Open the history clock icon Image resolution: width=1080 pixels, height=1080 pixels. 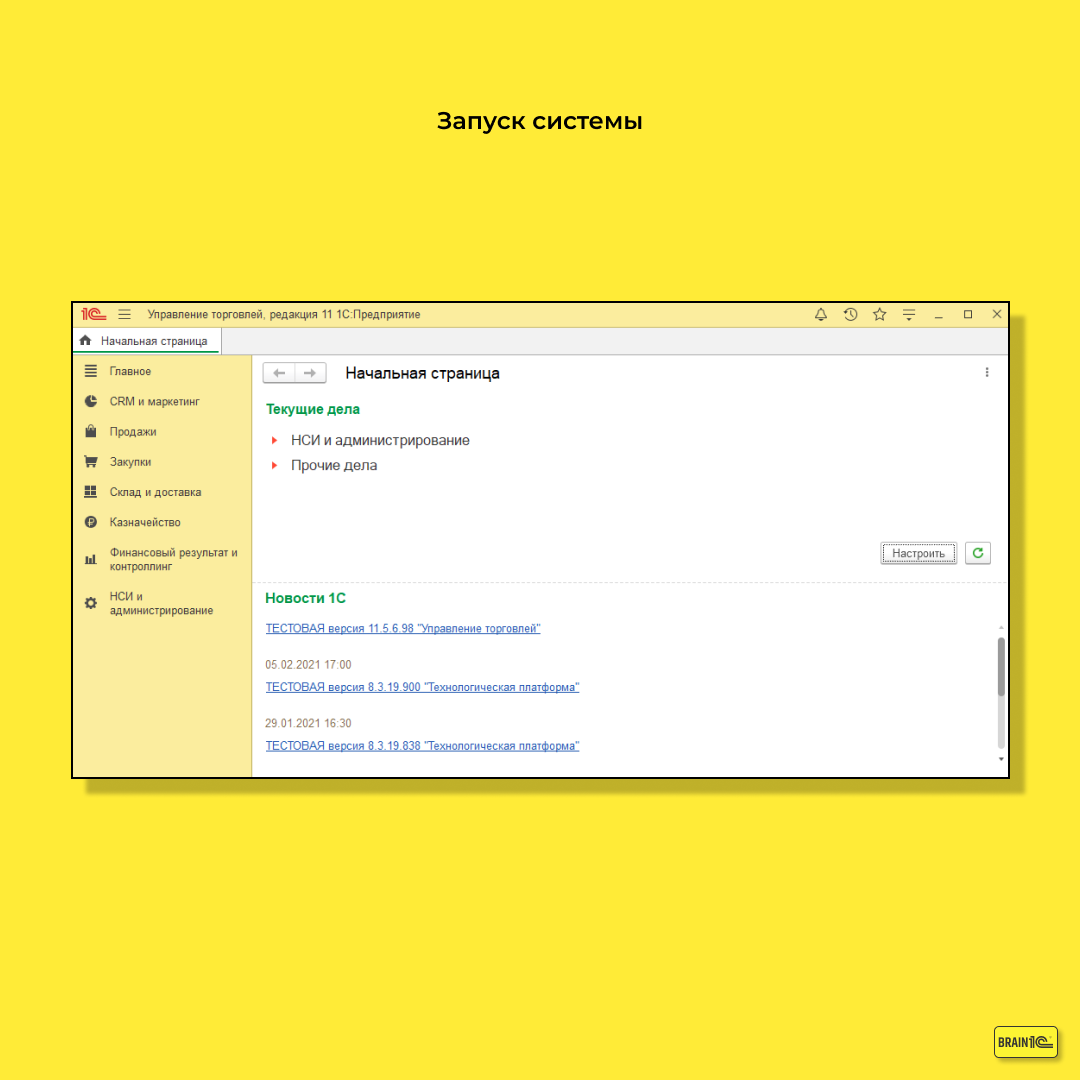pos(851,314)
